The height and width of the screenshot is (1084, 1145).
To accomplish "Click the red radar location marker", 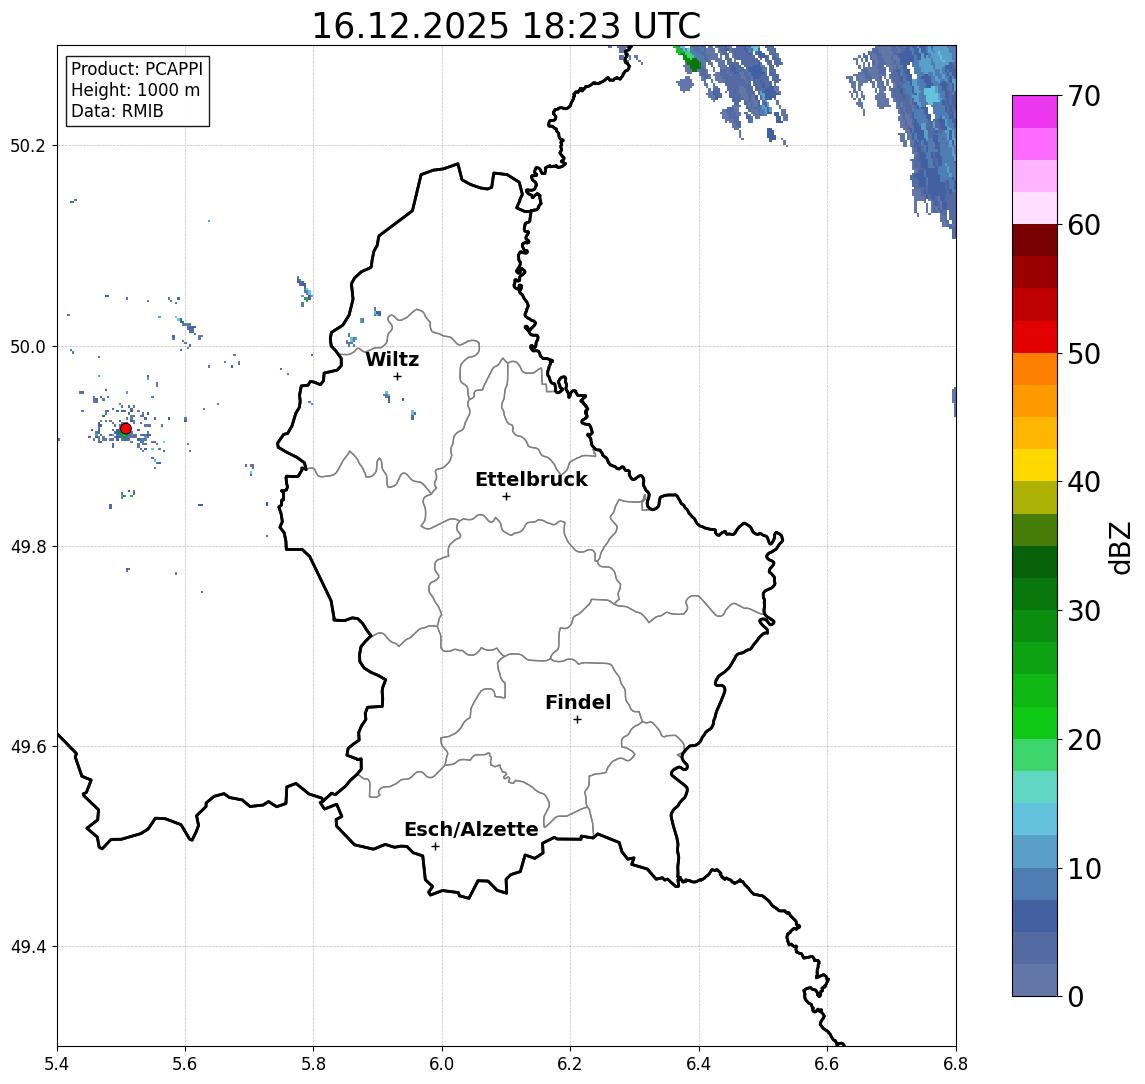I will point(126,429).
